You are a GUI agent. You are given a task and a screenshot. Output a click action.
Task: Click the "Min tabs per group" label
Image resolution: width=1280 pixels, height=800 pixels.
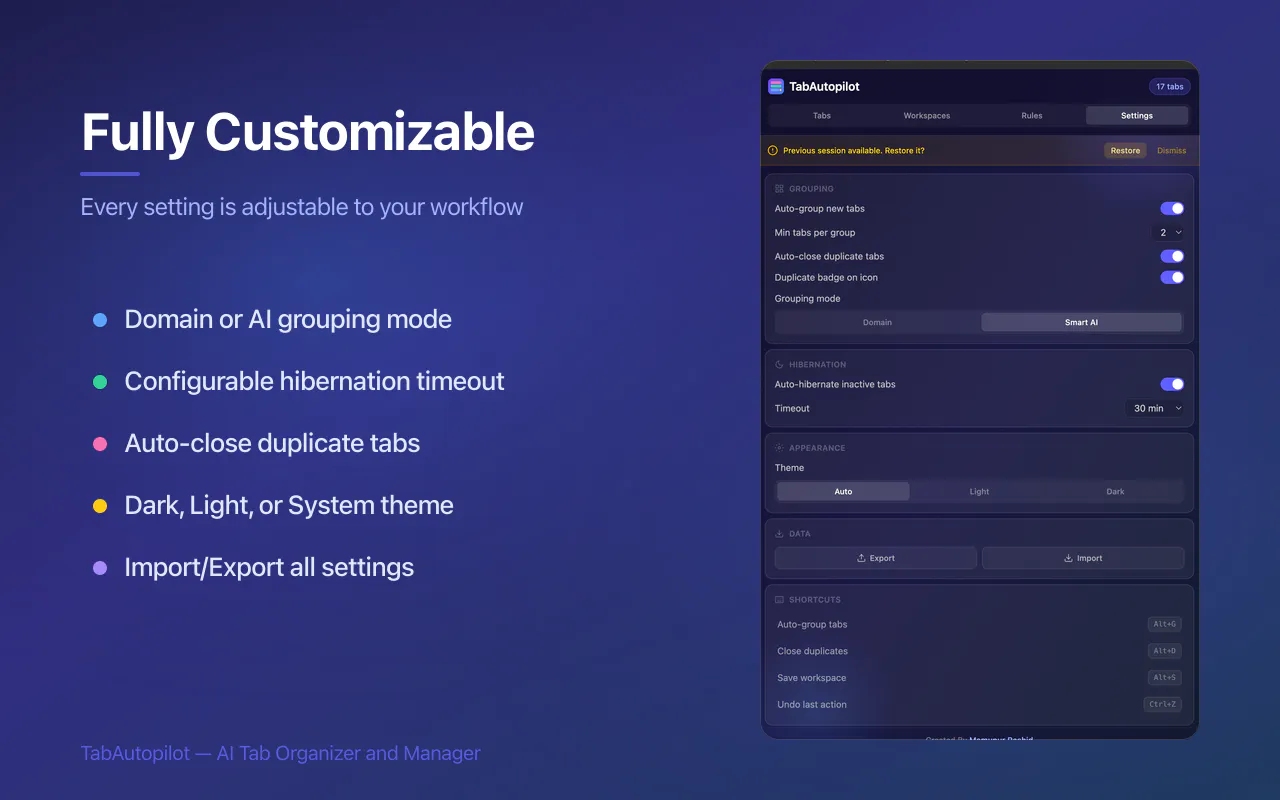click(x=815, y=233)
